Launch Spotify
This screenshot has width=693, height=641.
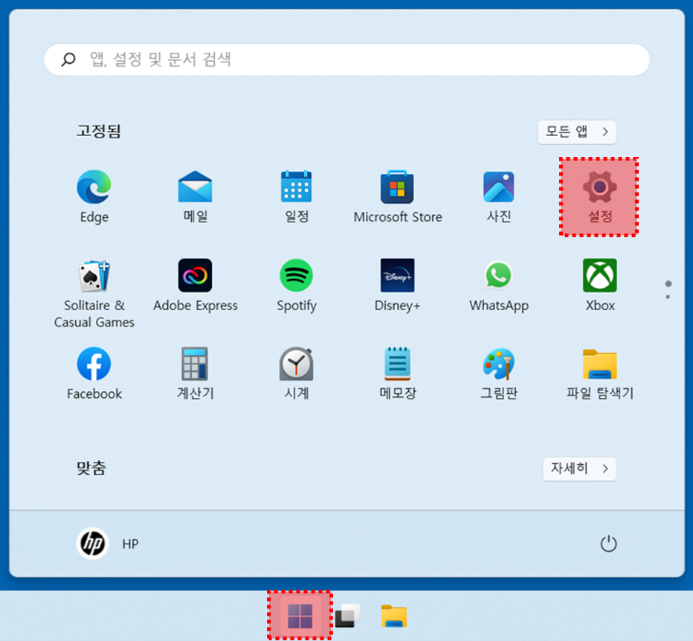[x=296, y=286]
